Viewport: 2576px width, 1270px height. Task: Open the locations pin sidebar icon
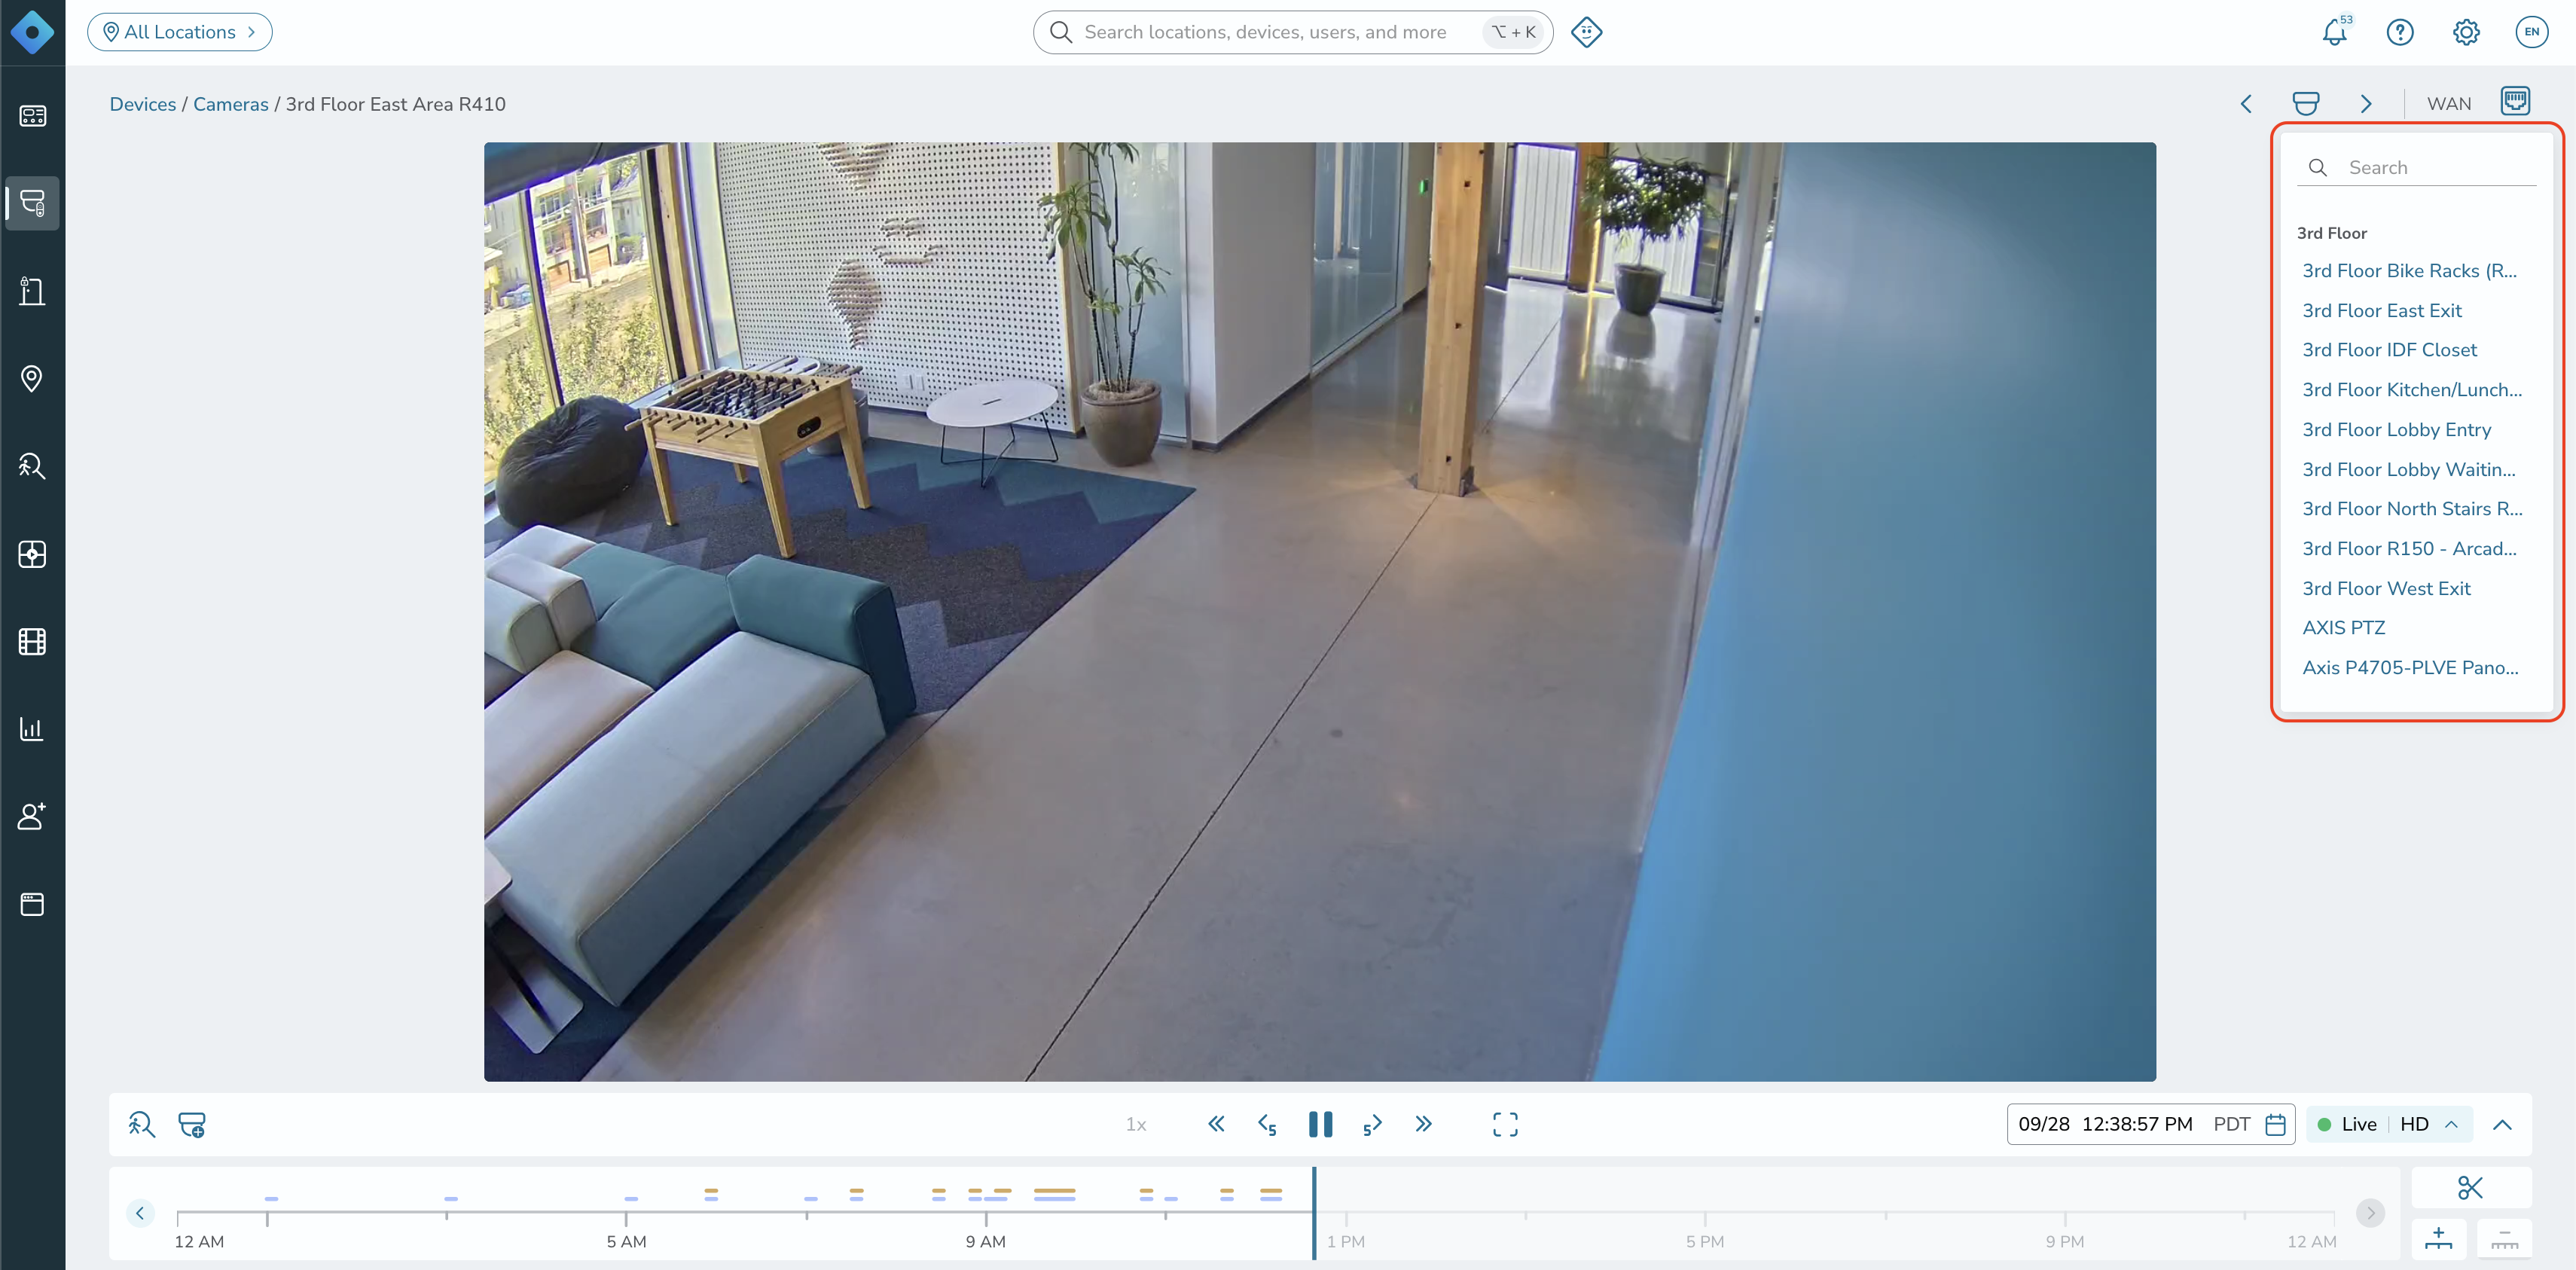click(32, 379)
